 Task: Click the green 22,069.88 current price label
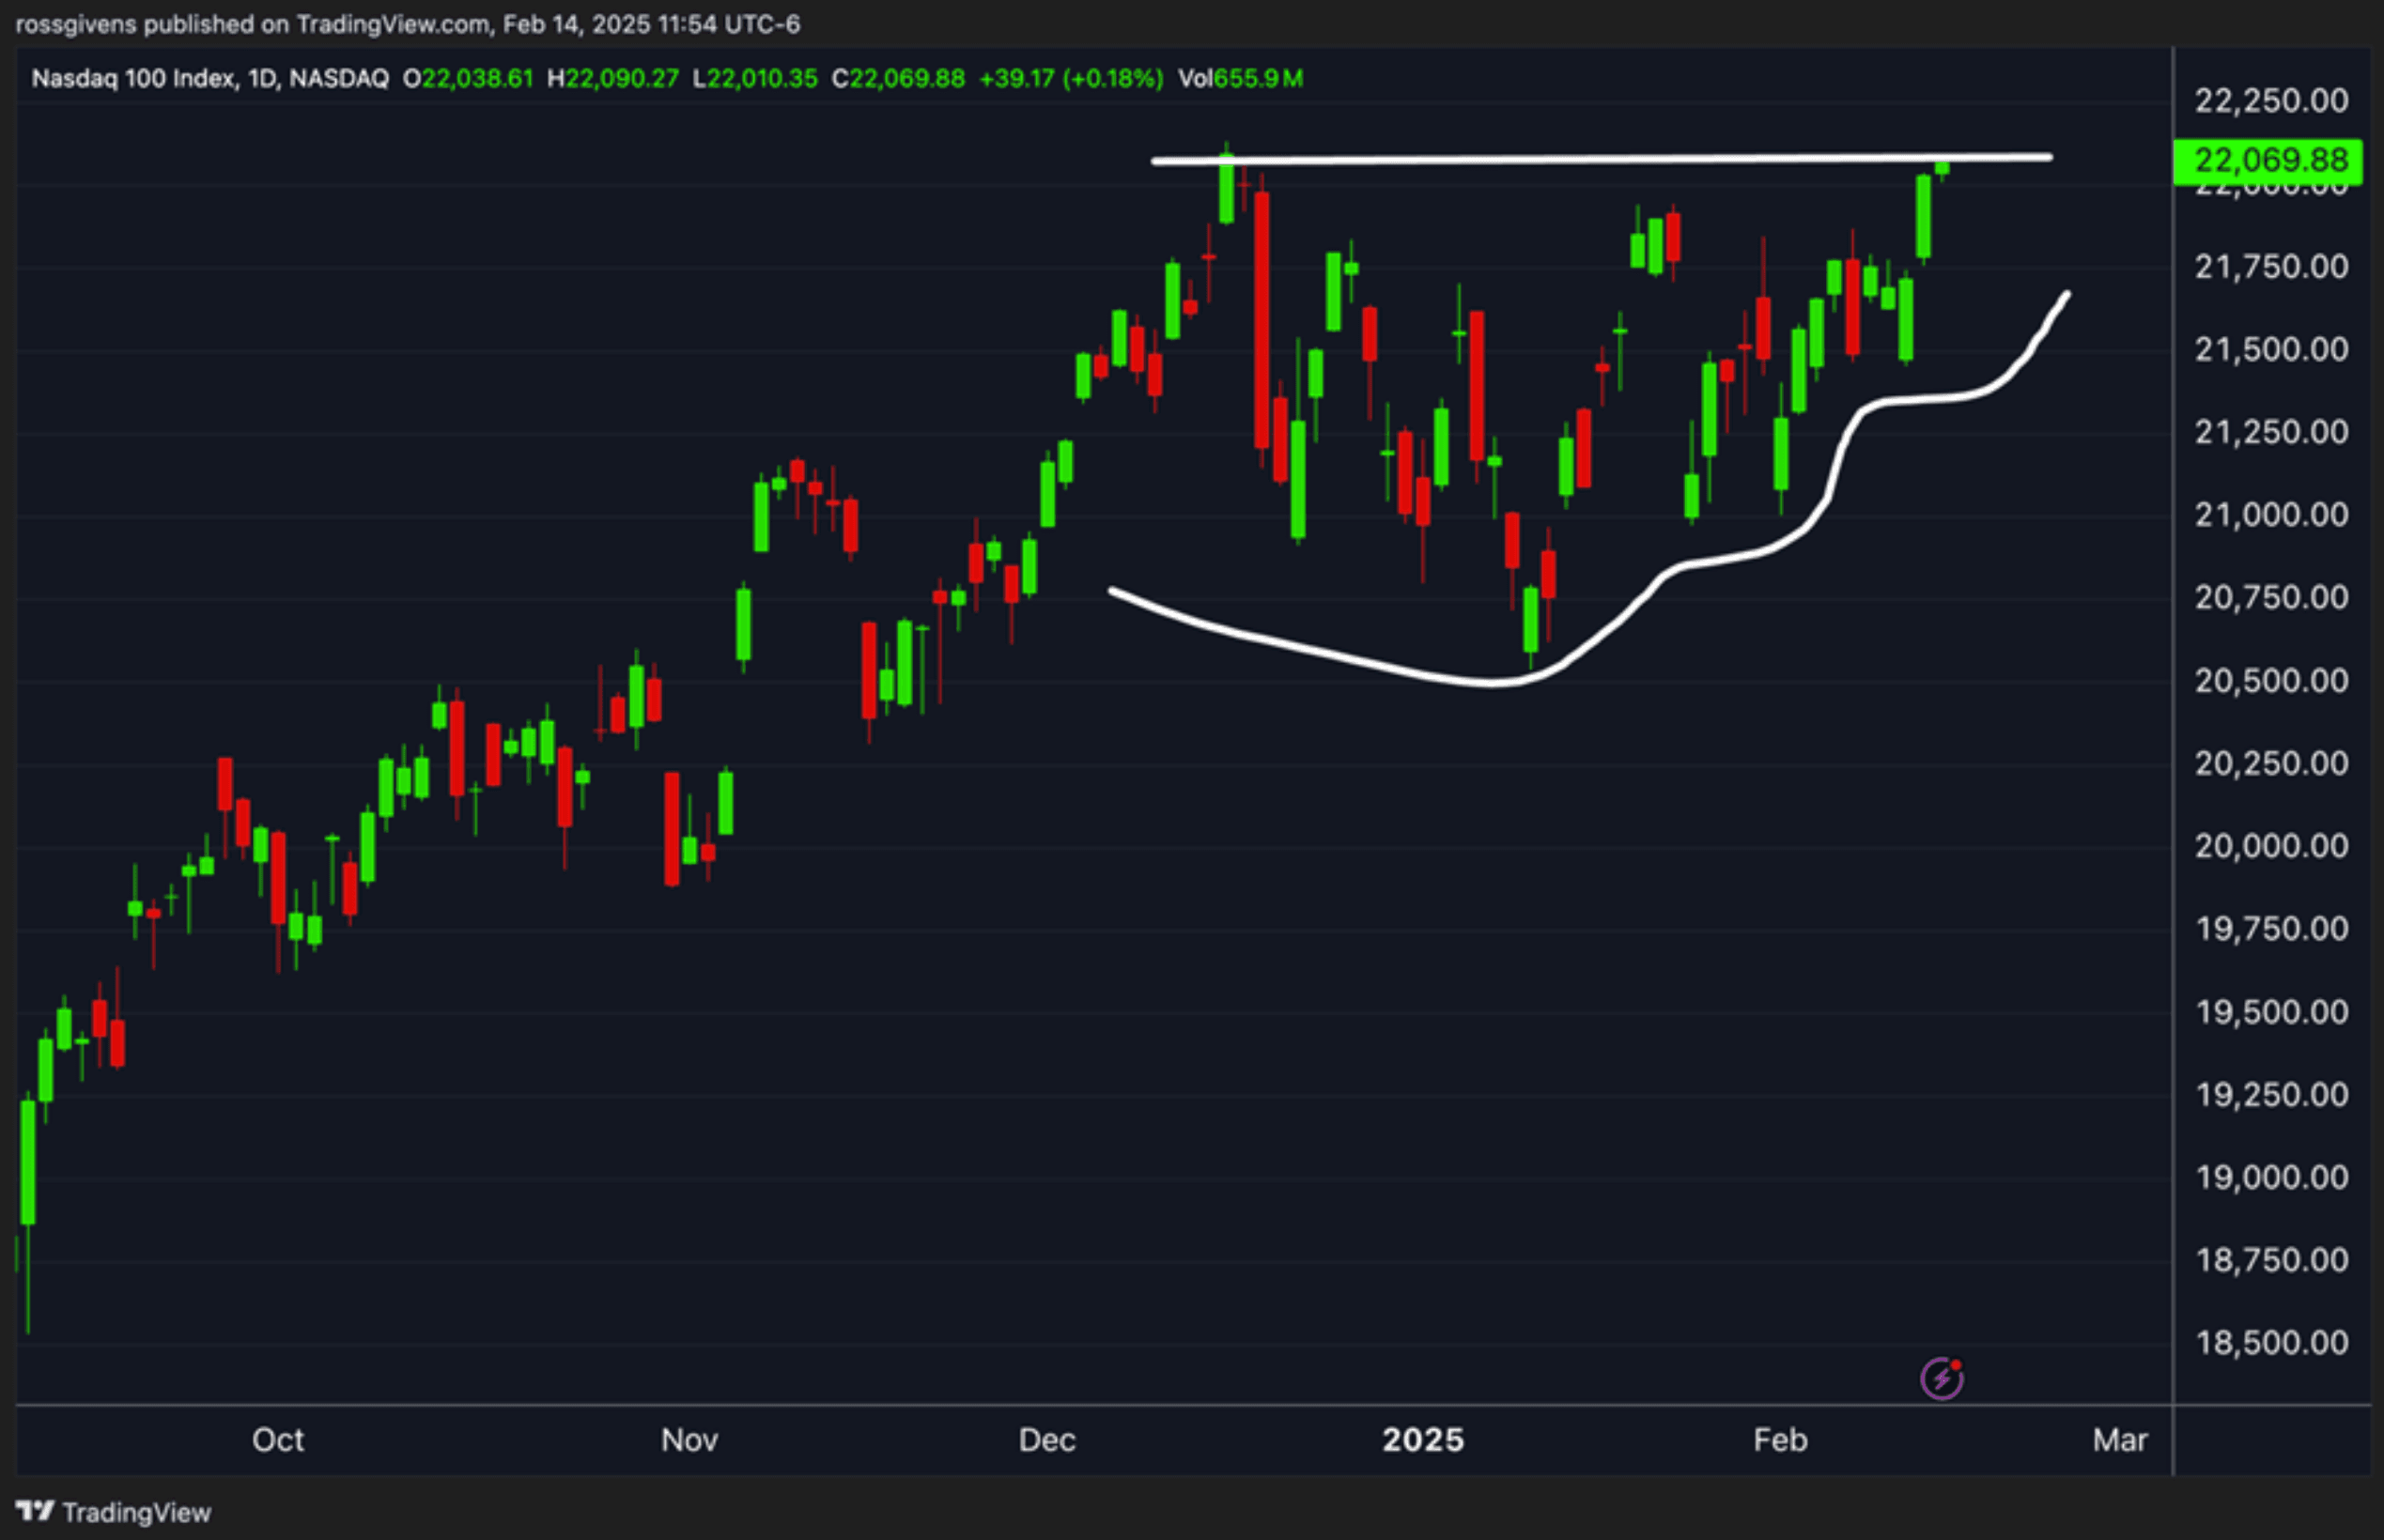click(x=2268, y=161)
